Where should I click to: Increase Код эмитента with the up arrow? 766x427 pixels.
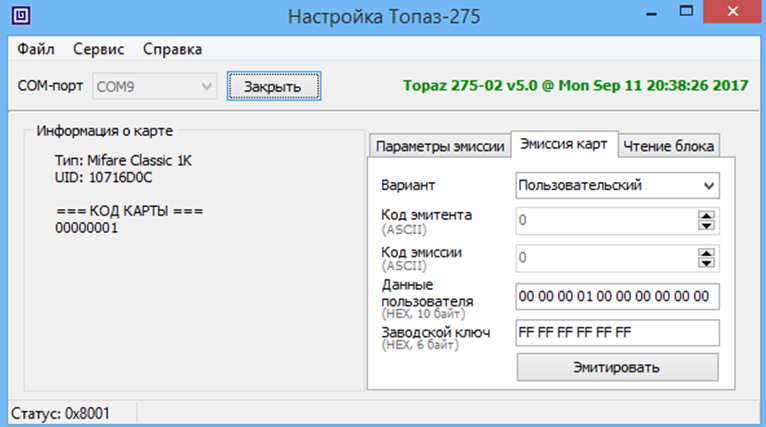706,215
